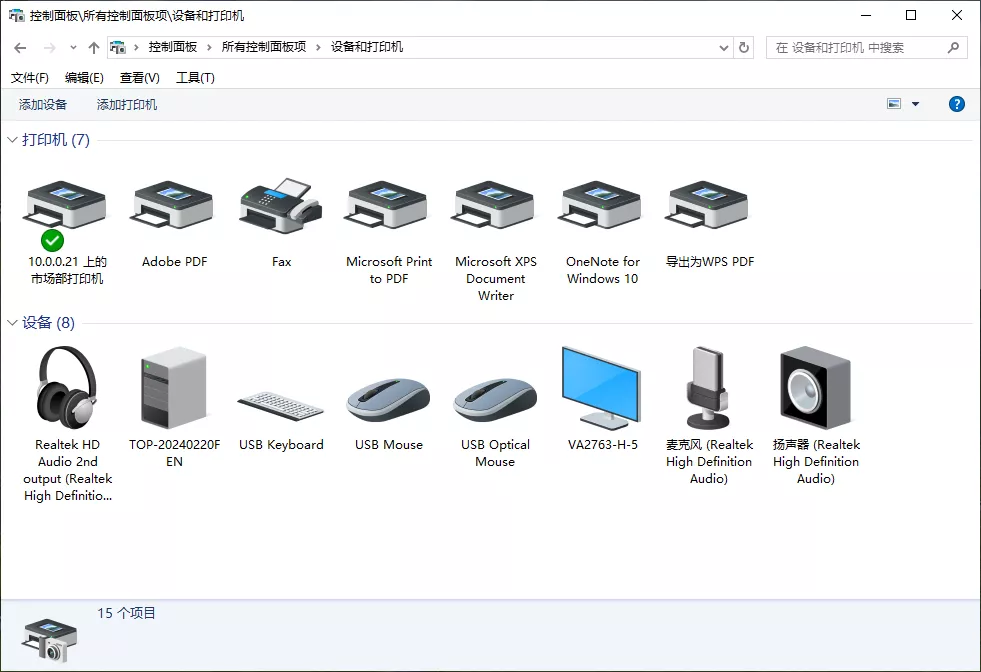Select the Fax device icon
The height and width of the screenshot is (672, 981).
click(x=281, y=205)
